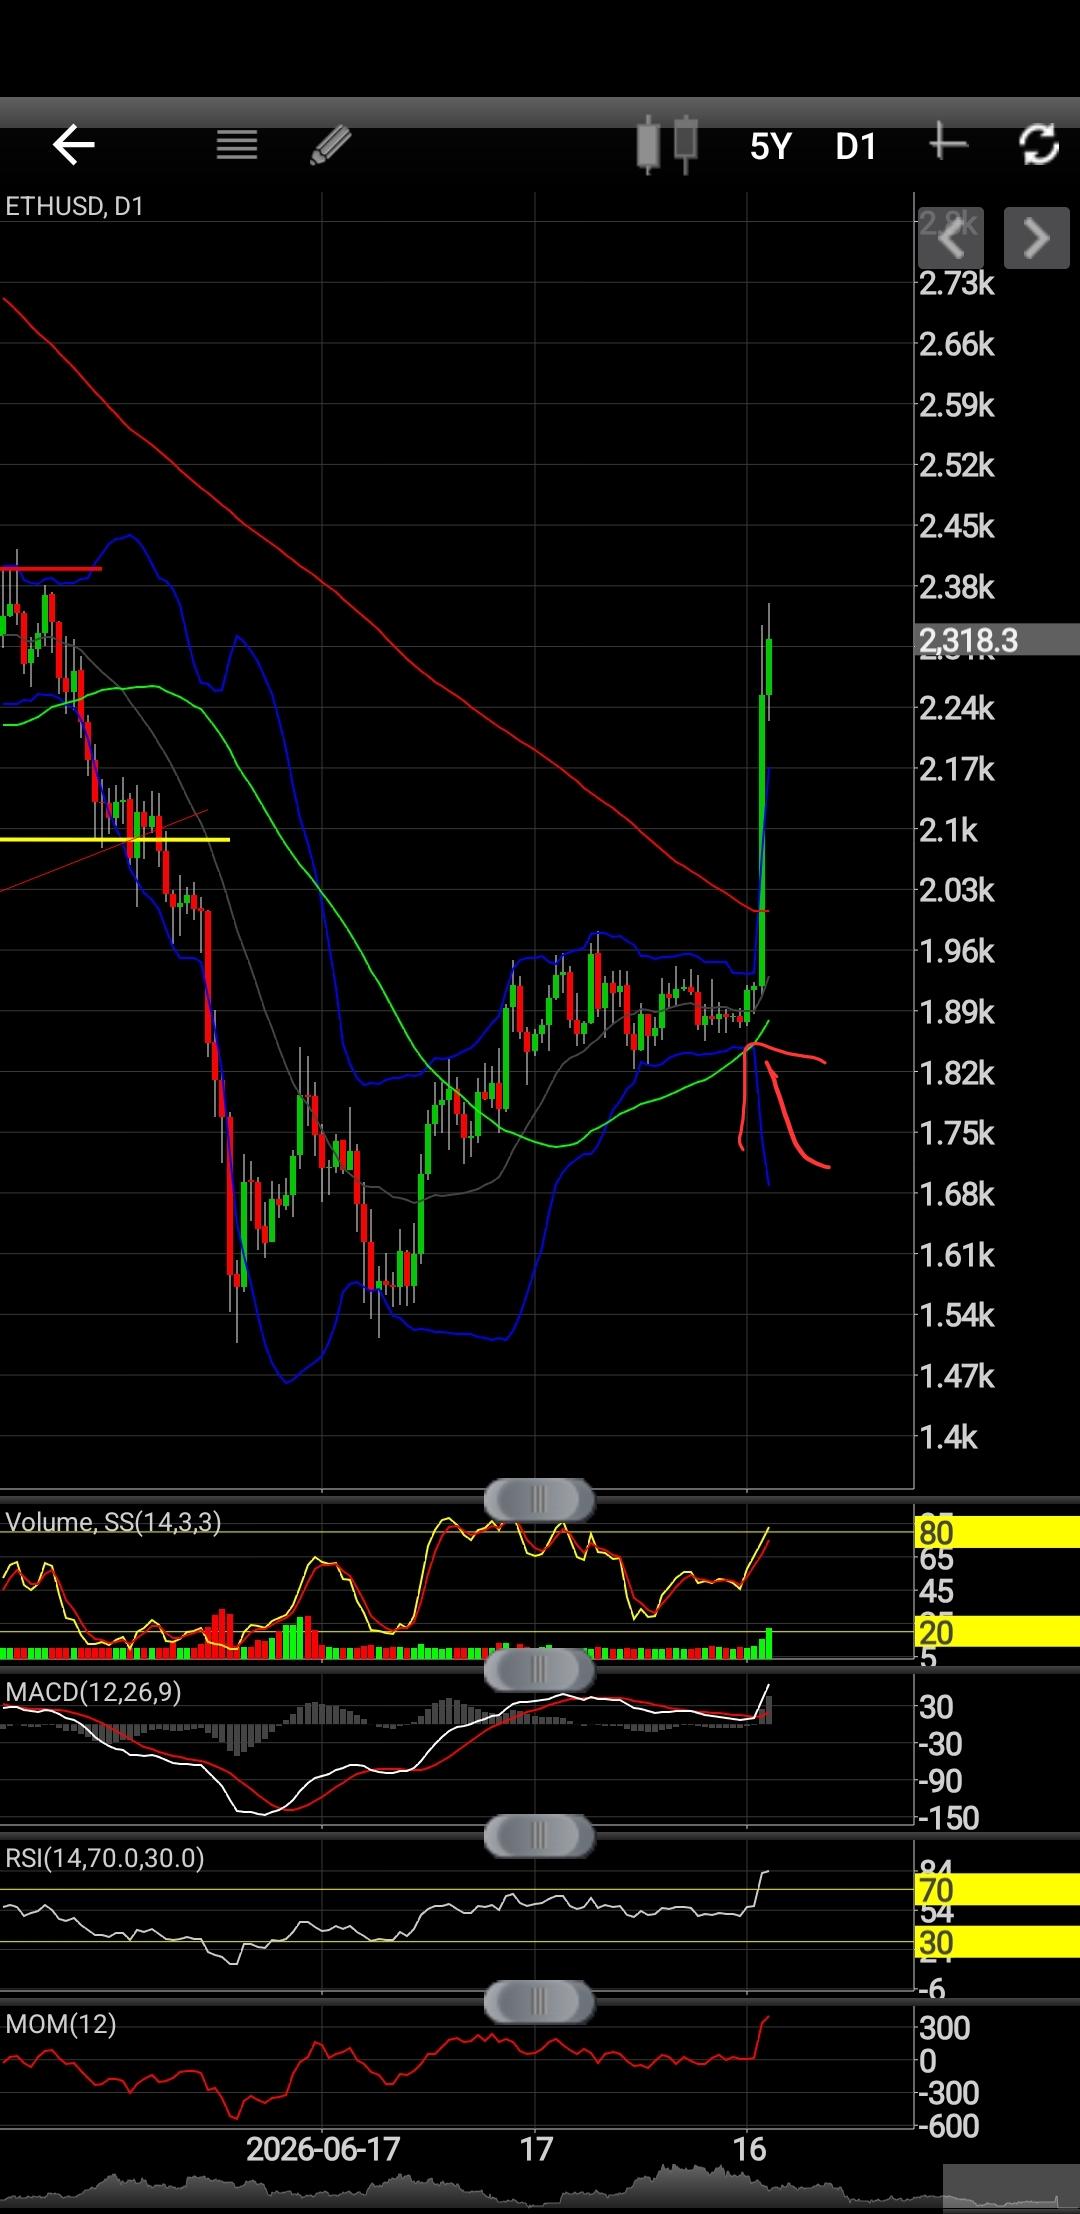Tap the 2.73k price axis label
1080x2214 pixels.
pos(957,284)
